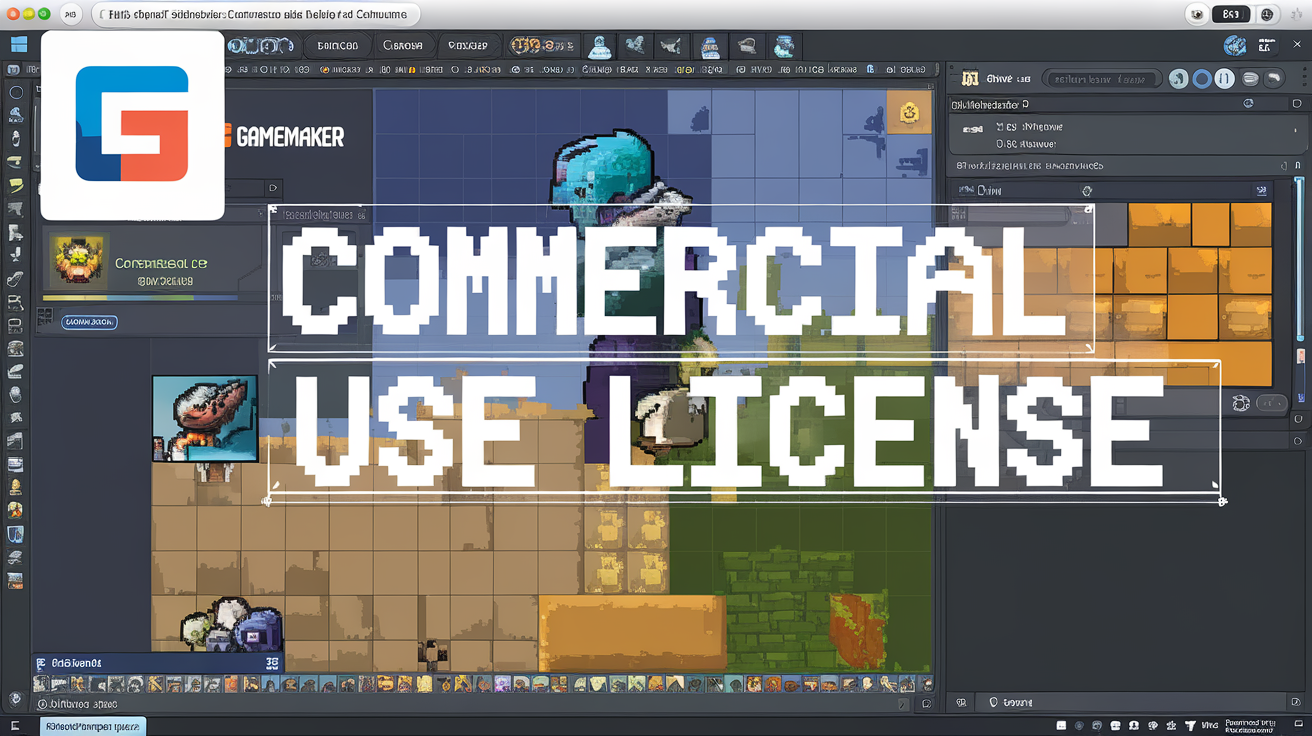Click the dark pill button beside the camera icon
This screenshot has height=736, width=1312.
point(1231,14)
